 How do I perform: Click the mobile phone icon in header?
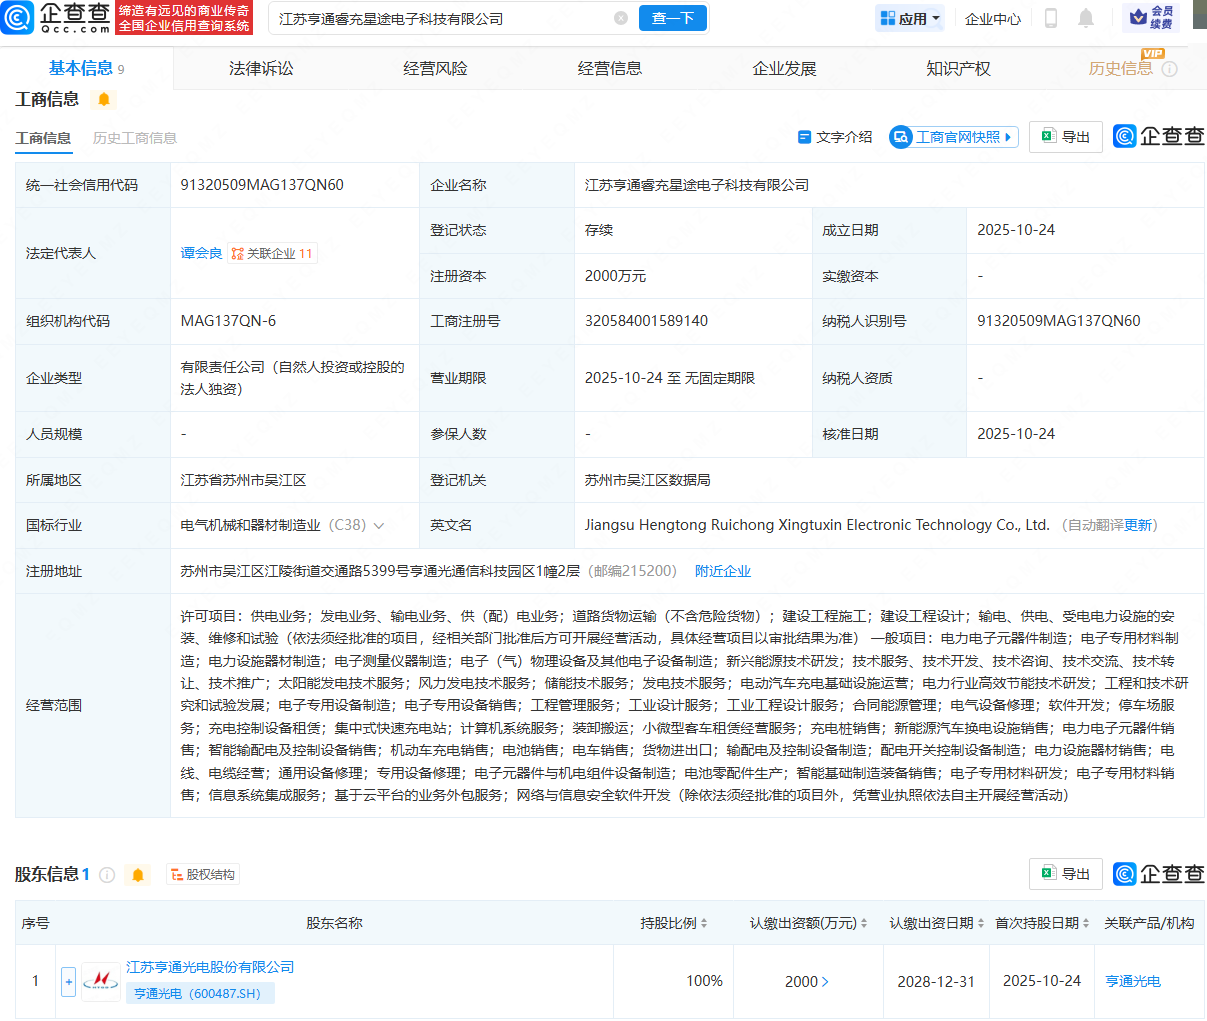pos(1051,18)
